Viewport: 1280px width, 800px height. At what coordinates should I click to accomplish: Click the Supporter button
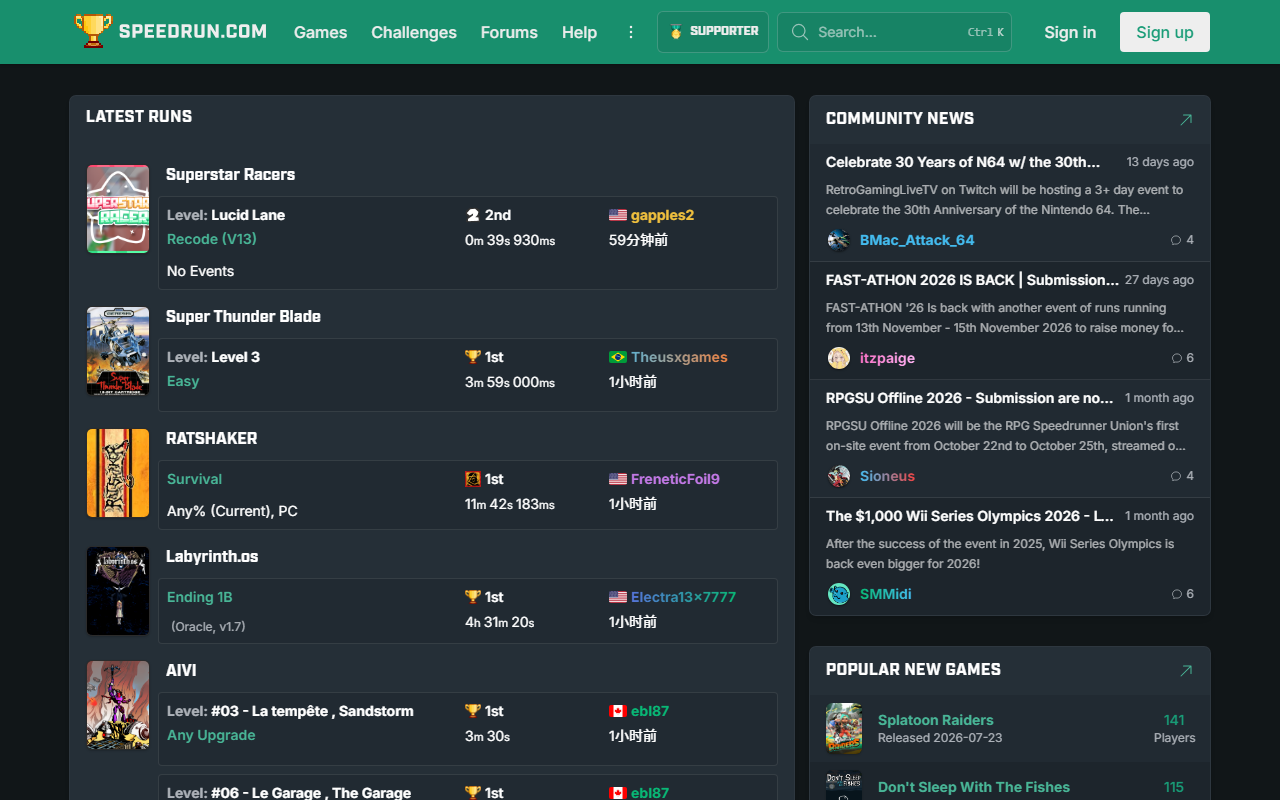713,32
